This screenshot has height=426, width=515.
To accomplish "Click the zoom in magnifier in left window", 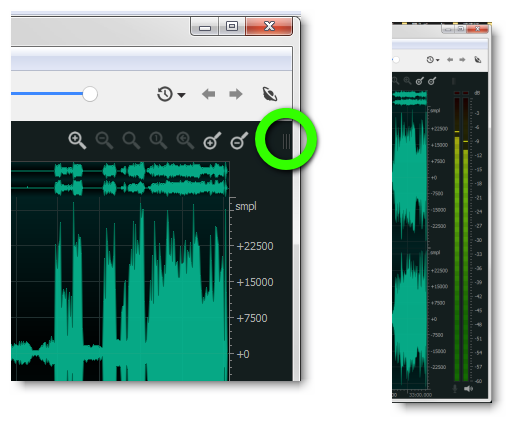I will click(x=77, y=140).
